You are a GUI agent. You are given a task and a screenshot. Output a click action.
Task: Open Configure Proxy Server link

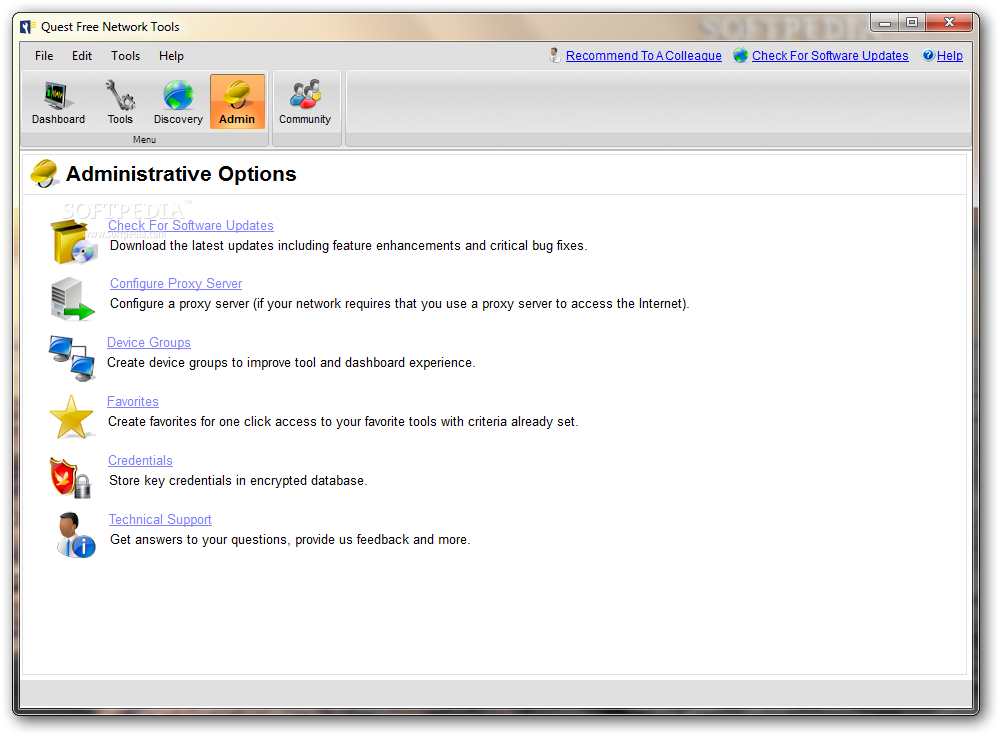coord(176,283)
